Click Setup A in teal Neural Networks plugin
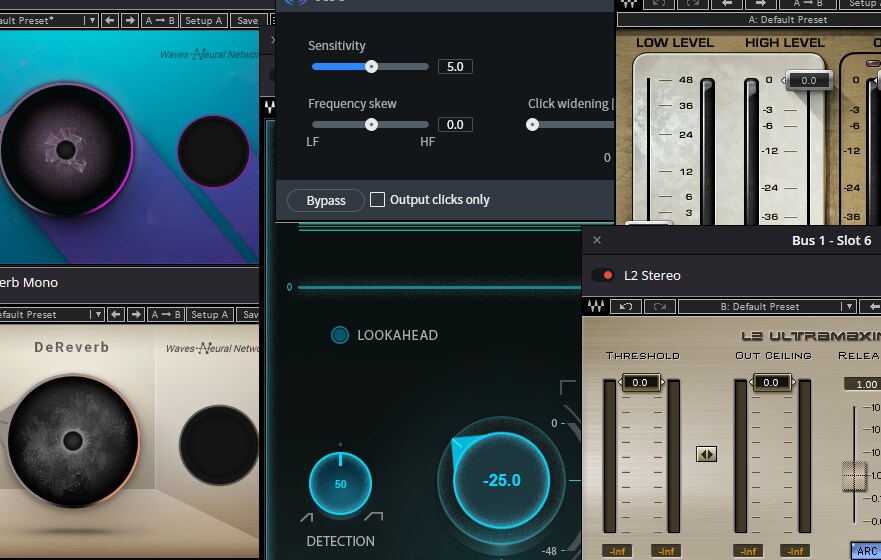The height and width of the screenshot is (560, 881). point(203,21)
